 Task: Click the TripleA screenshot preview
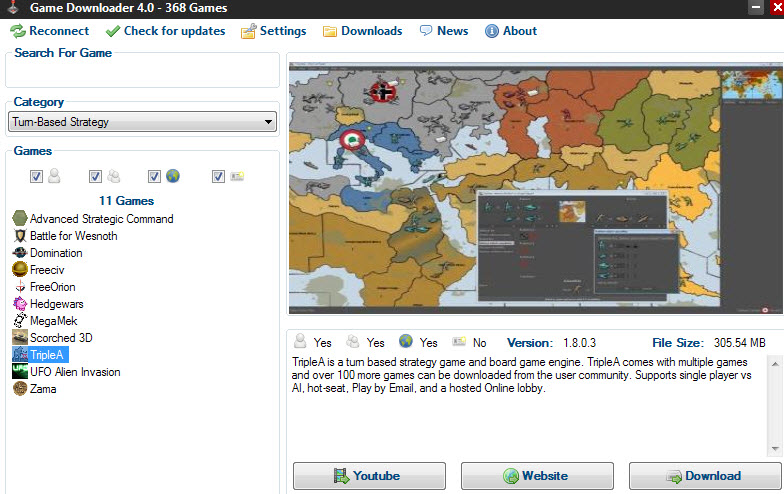[x=536, y=188]
